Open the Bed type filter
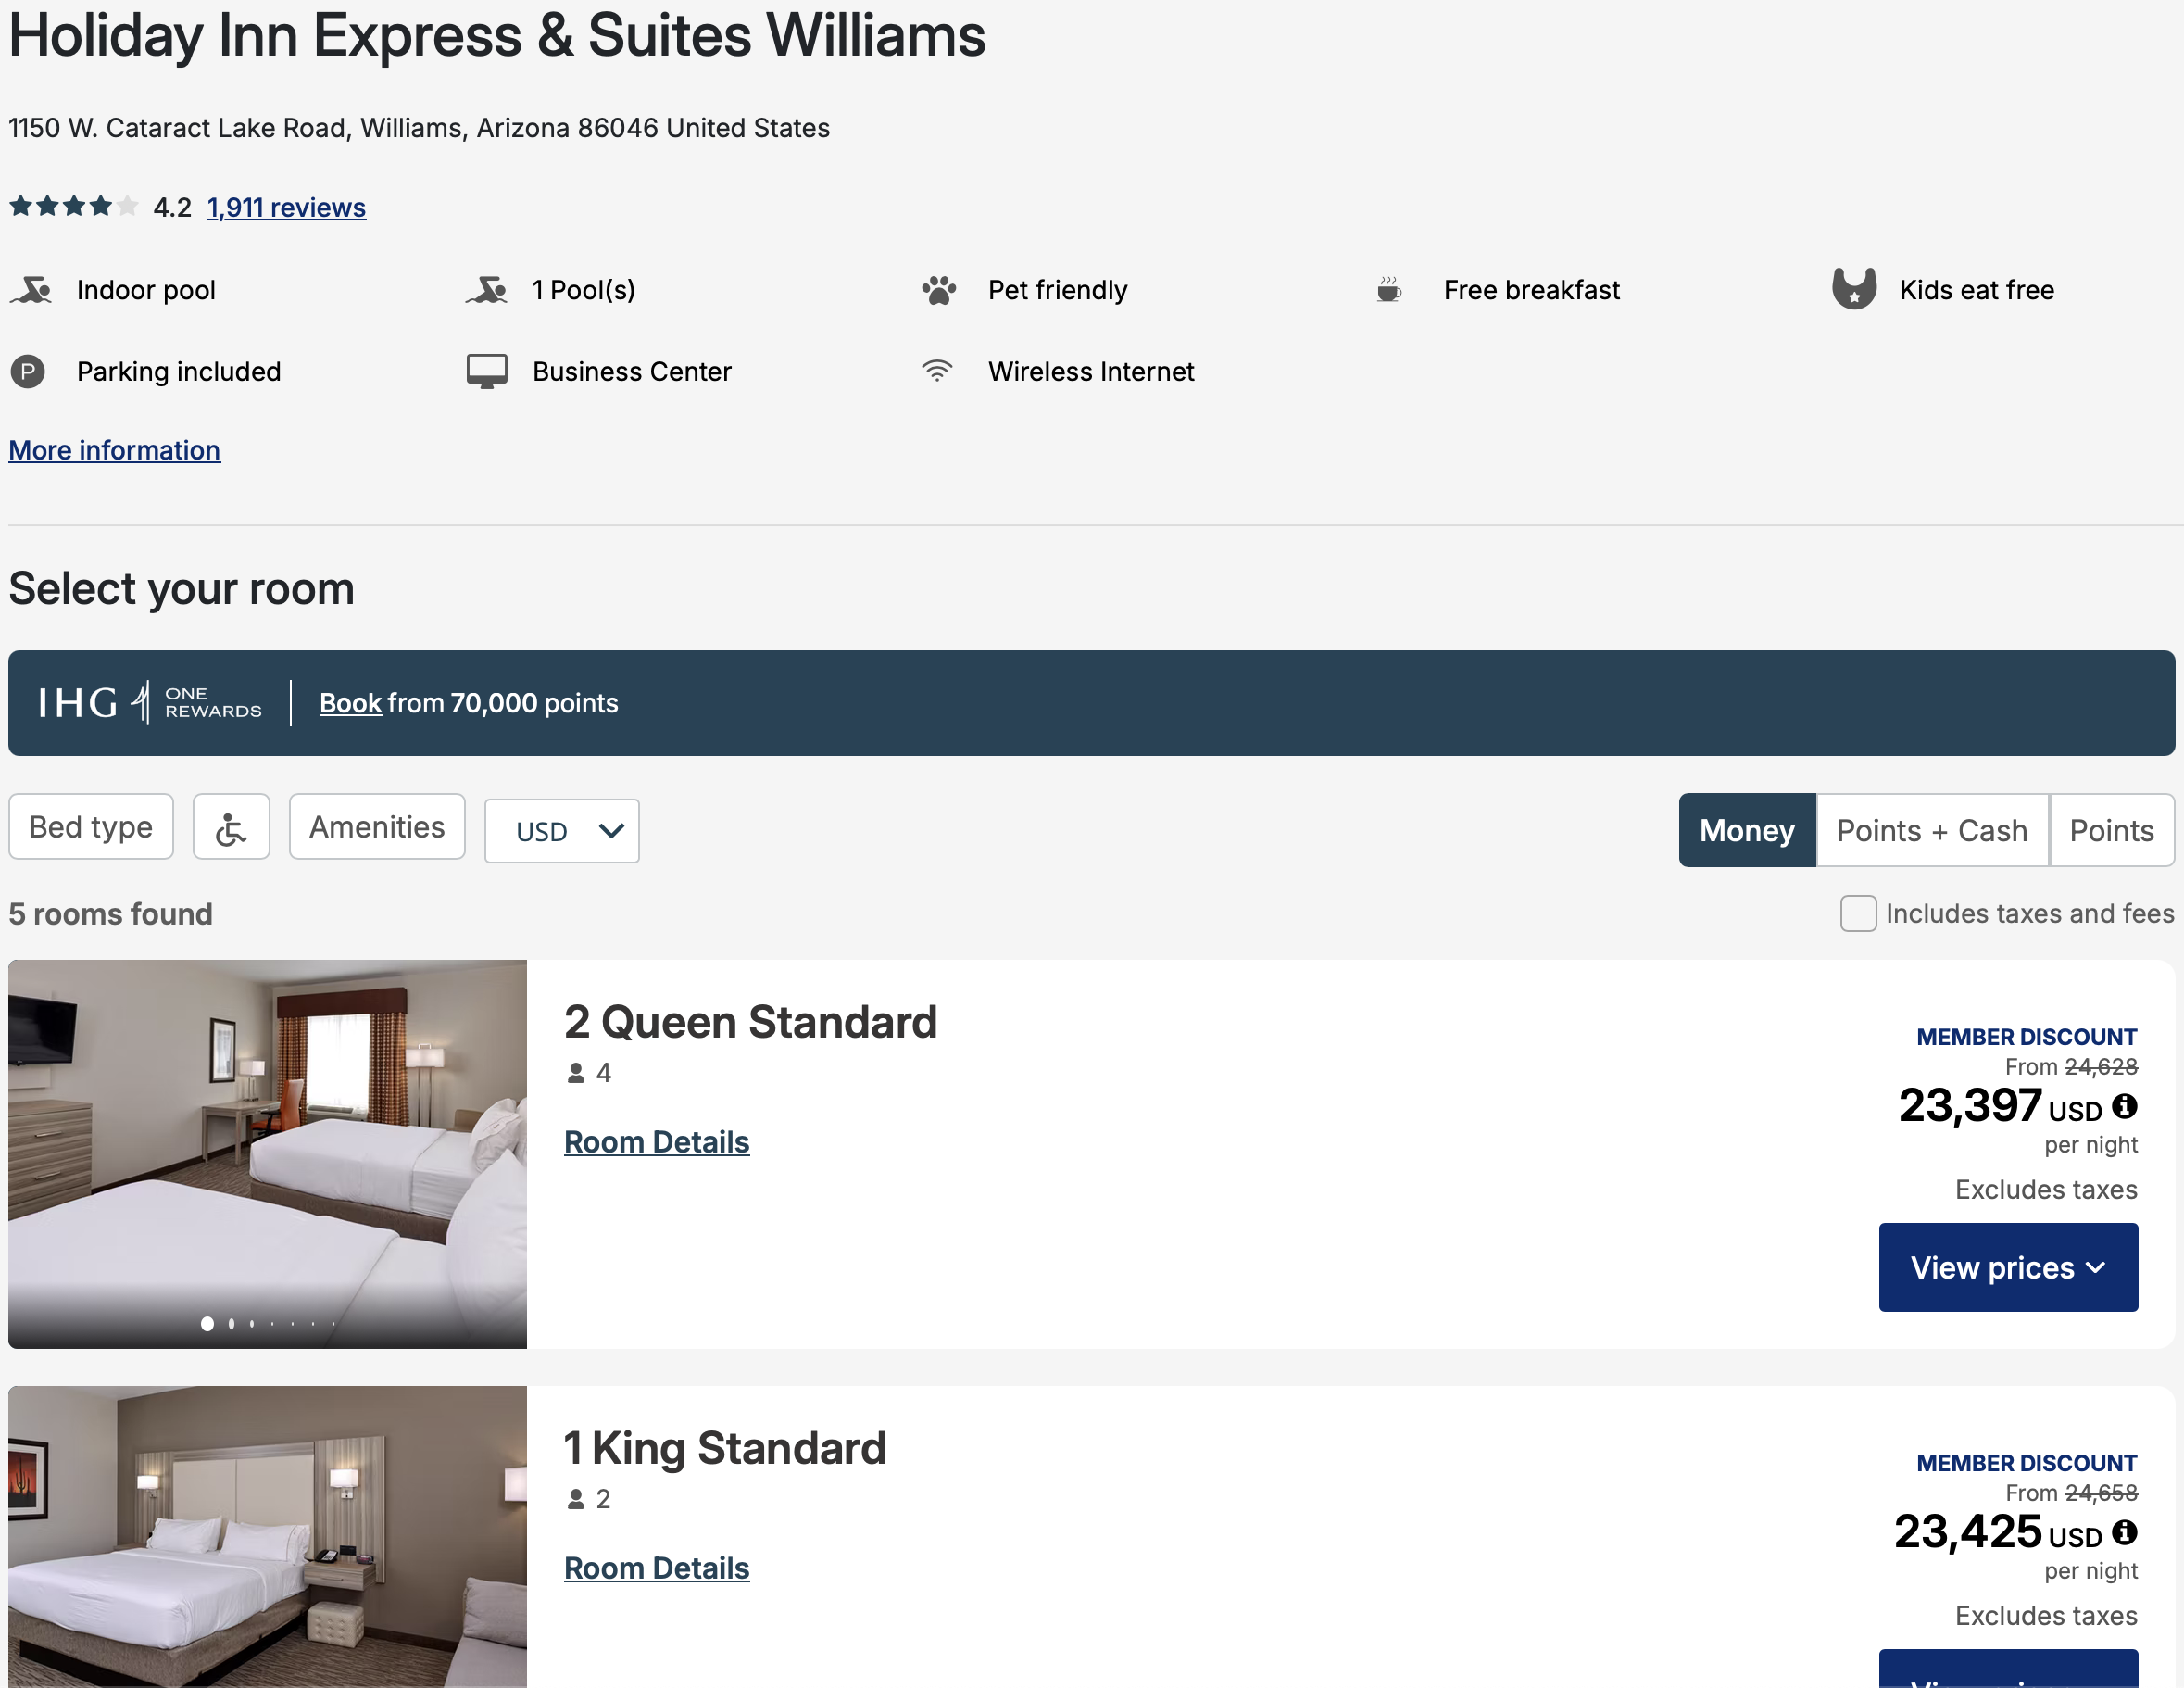The height and width of the screenshot is (1688, 2184). tap(91, 827)
